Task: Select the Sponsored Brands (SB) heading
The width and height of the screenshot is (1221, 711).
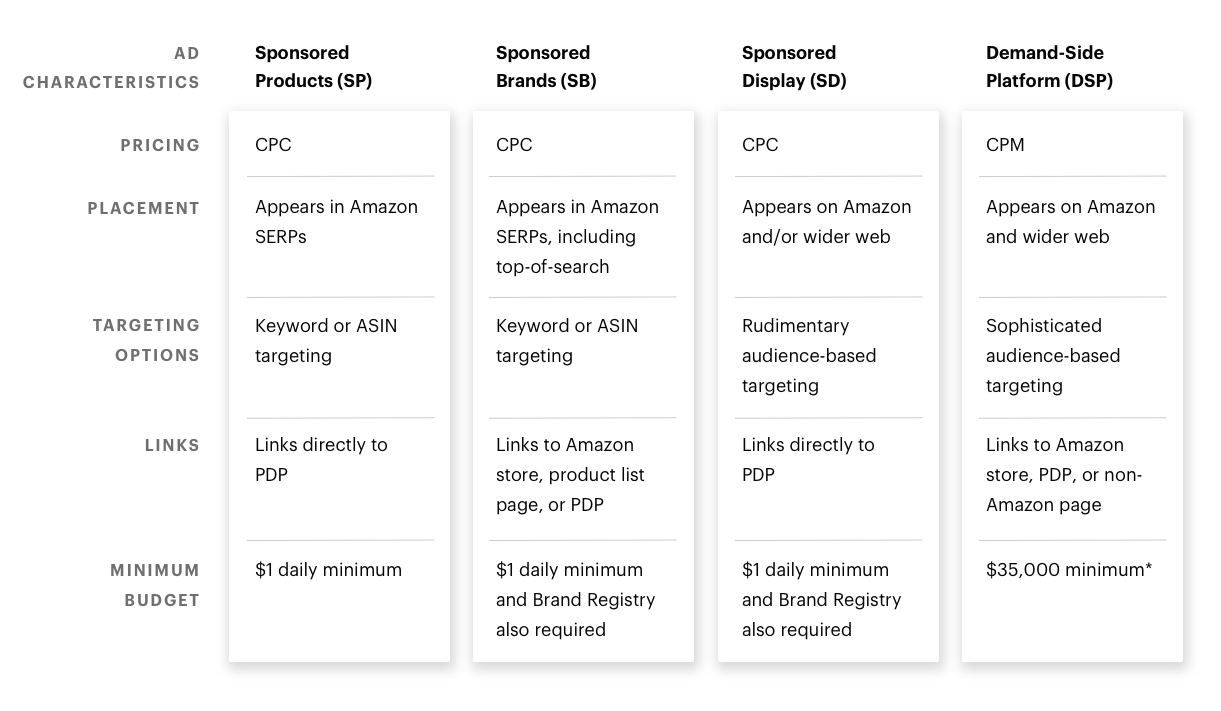Action: click(546, 67)
